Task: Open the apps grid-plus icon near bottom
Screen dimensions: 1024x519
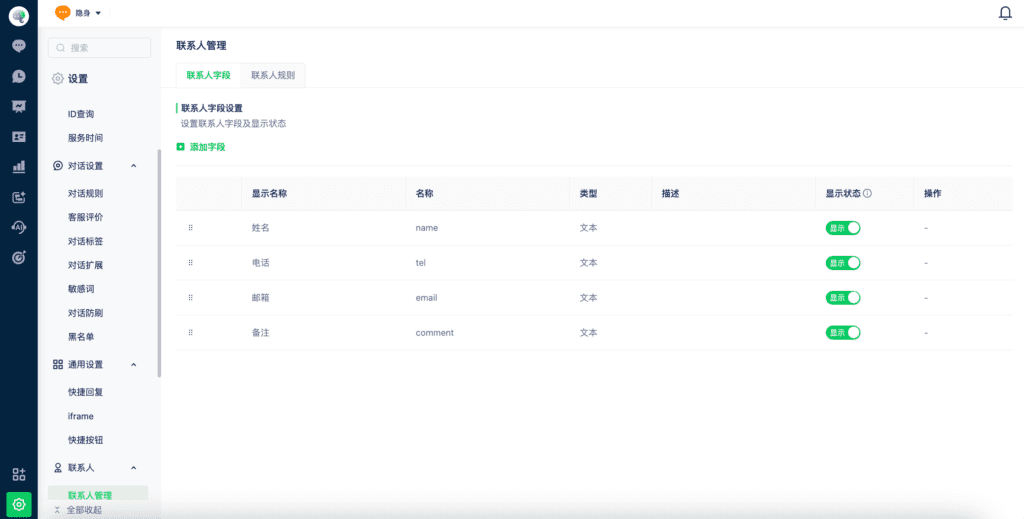Action: point(19,475)
